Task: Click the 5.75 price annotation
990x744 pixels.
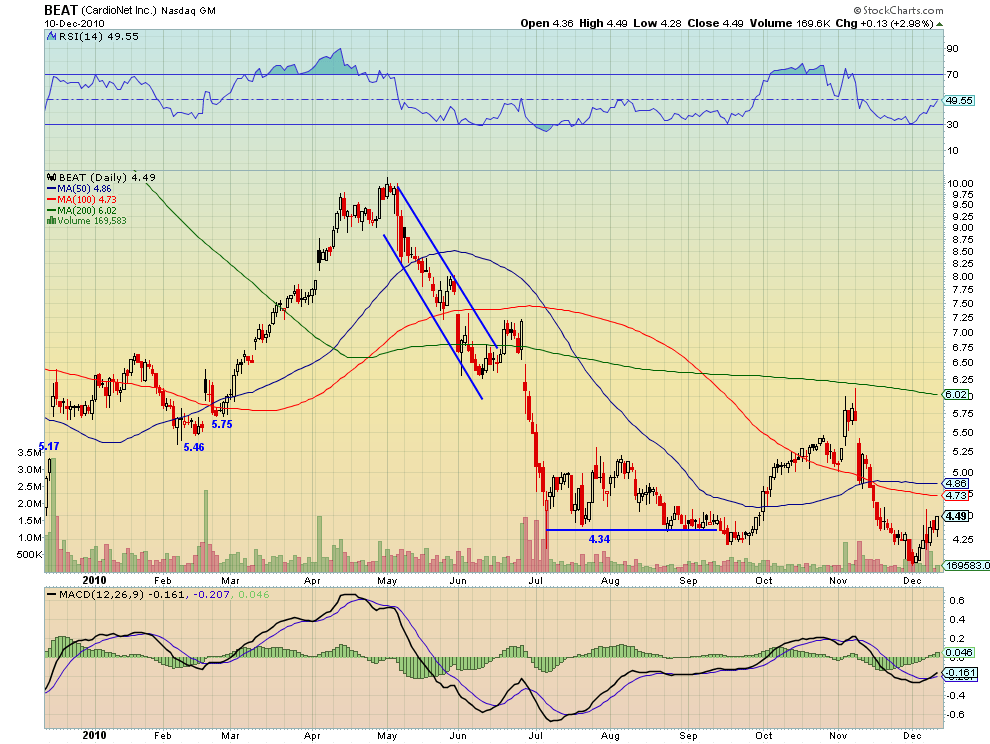Action: [222, 424]
